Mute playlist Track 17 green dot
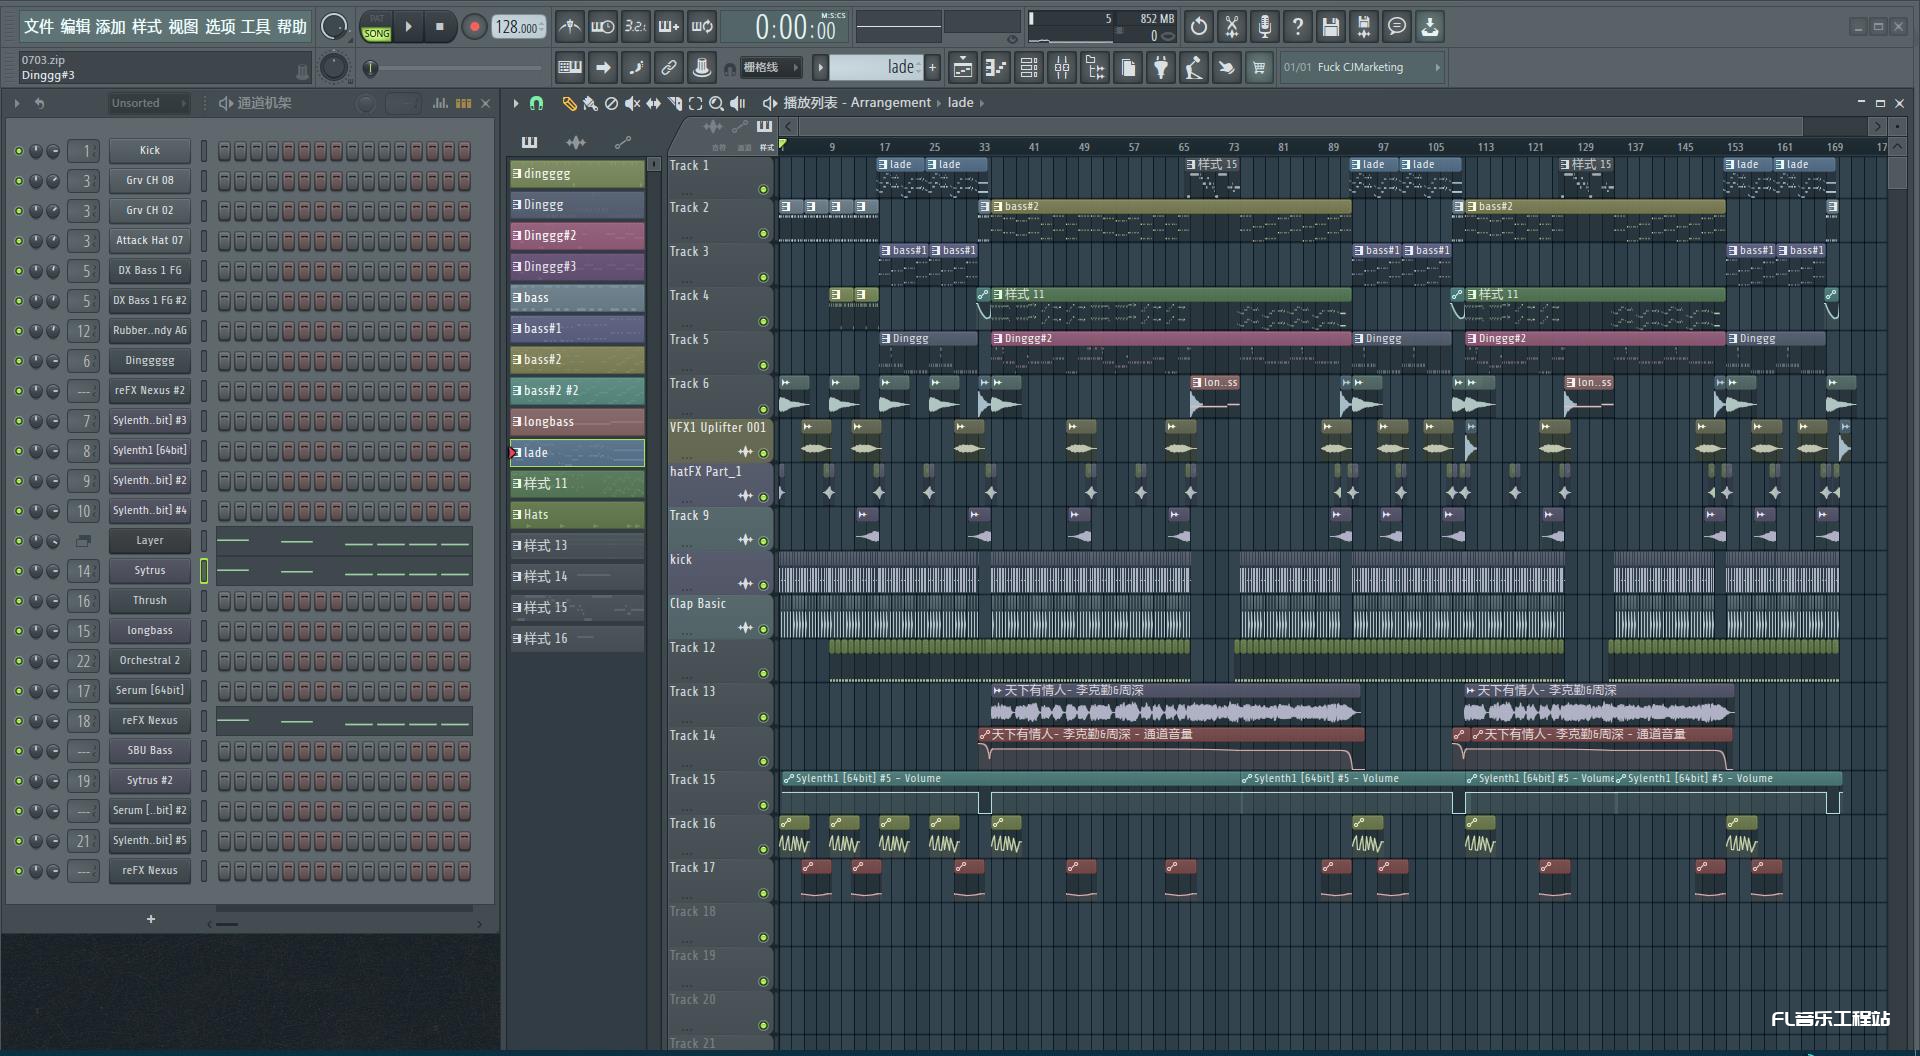1920x1056 pixels. [763, 893]
